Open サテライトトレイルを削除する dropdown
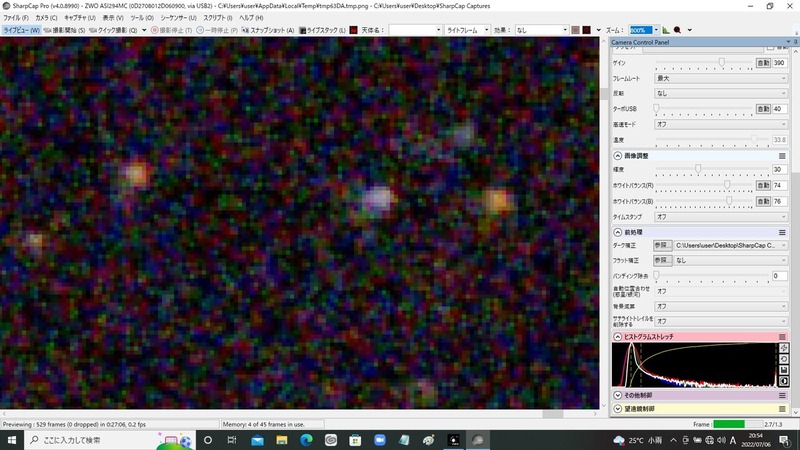 click(x=721, y=321)
